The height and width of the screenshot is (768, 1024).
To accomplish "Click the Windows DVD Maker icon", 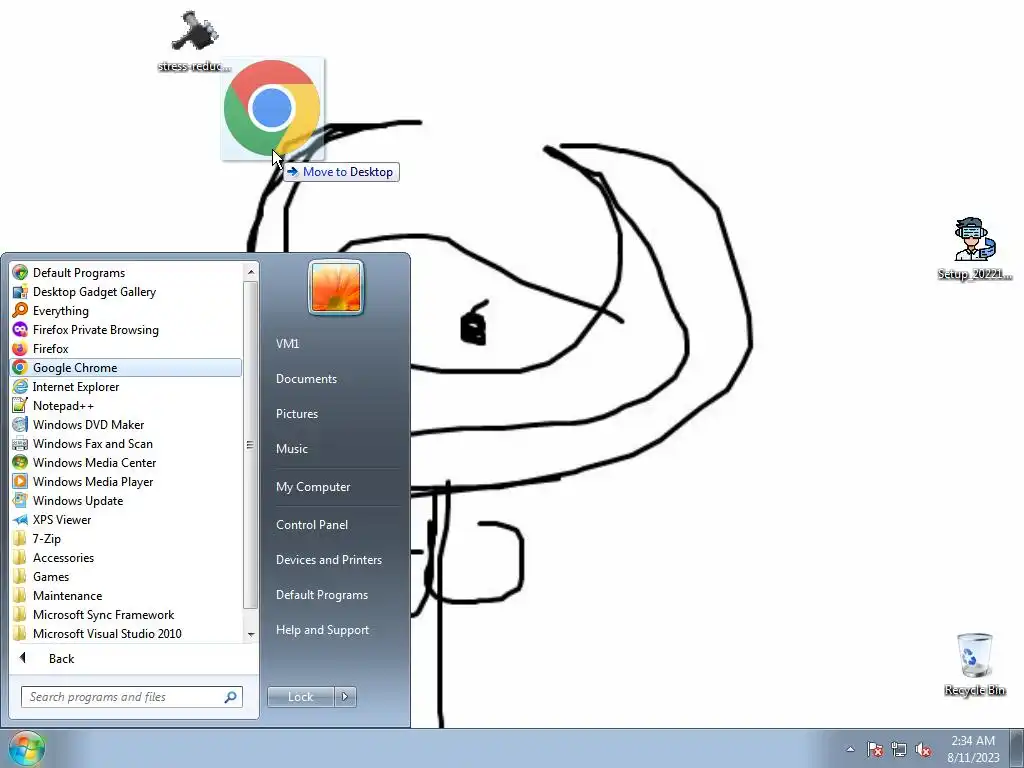I will click(x=20, y=424).
